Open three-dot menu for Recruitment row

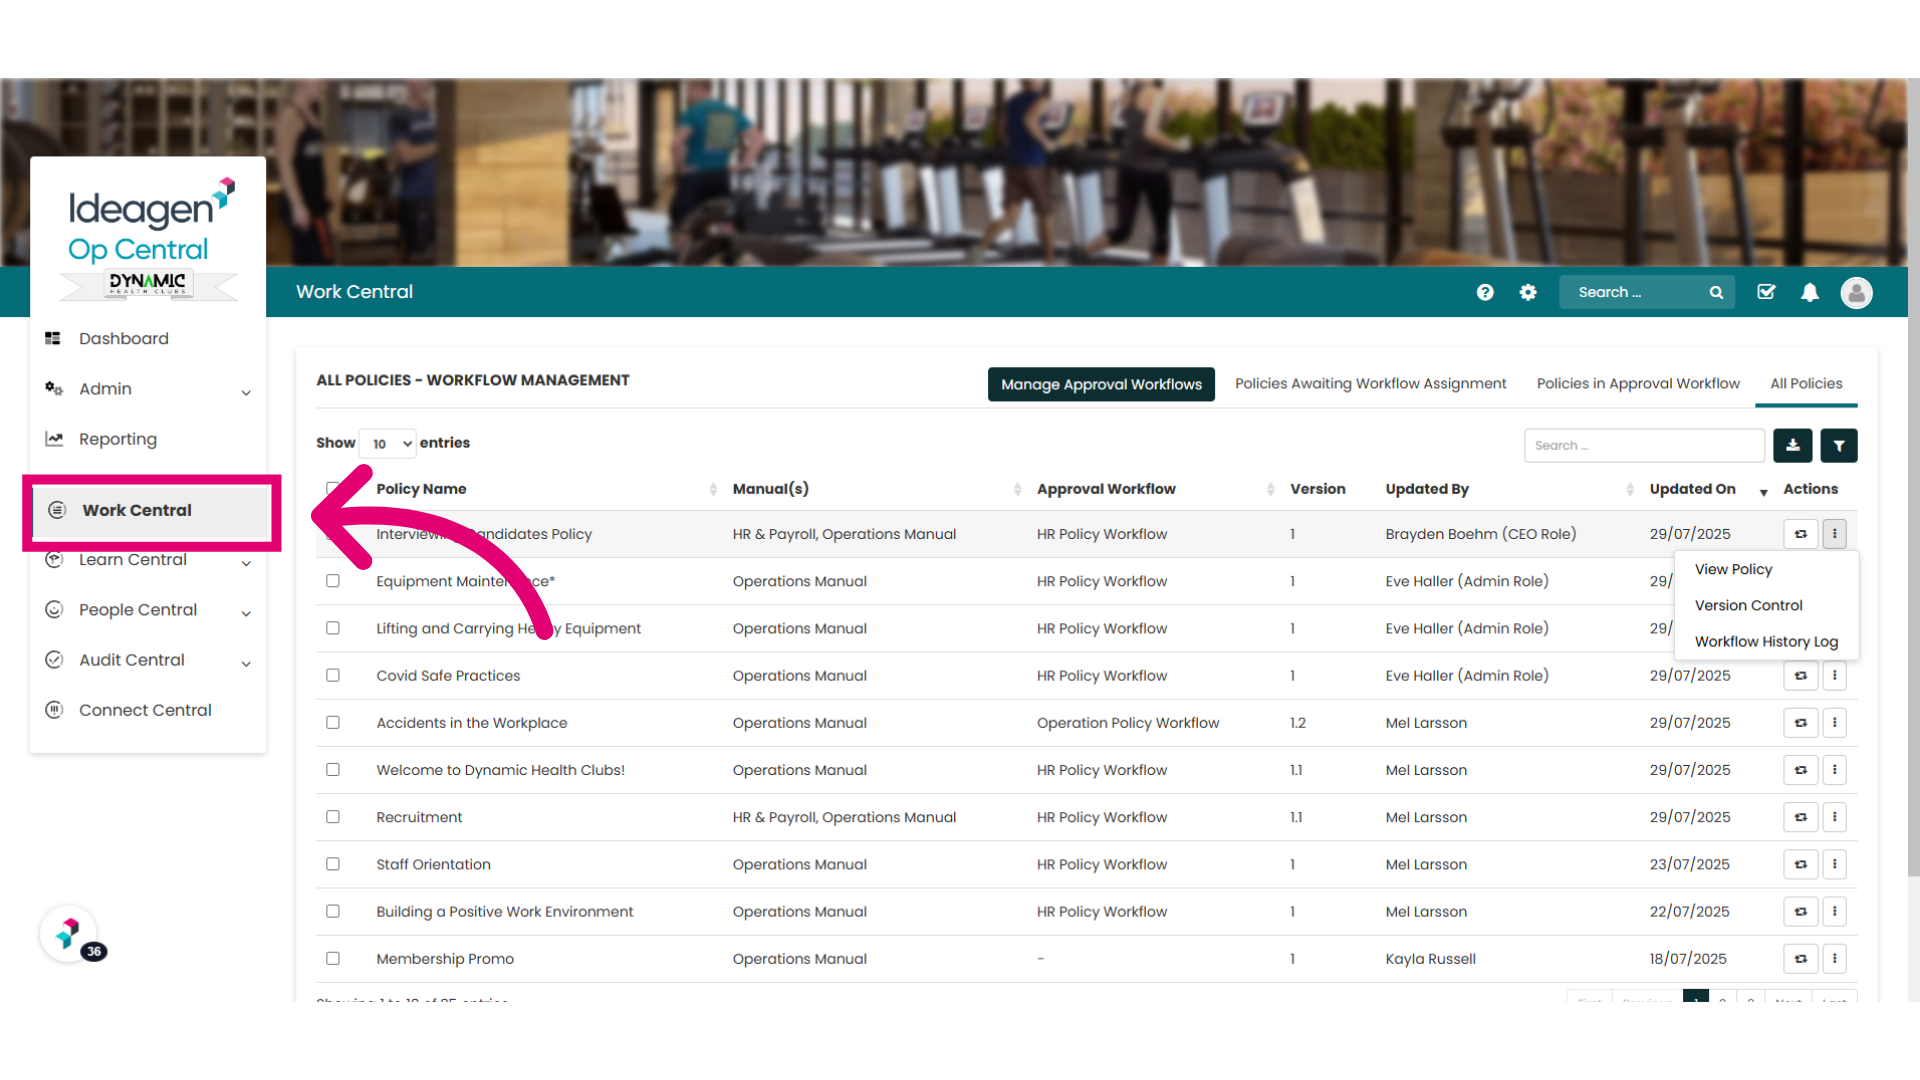[1834, 817]
